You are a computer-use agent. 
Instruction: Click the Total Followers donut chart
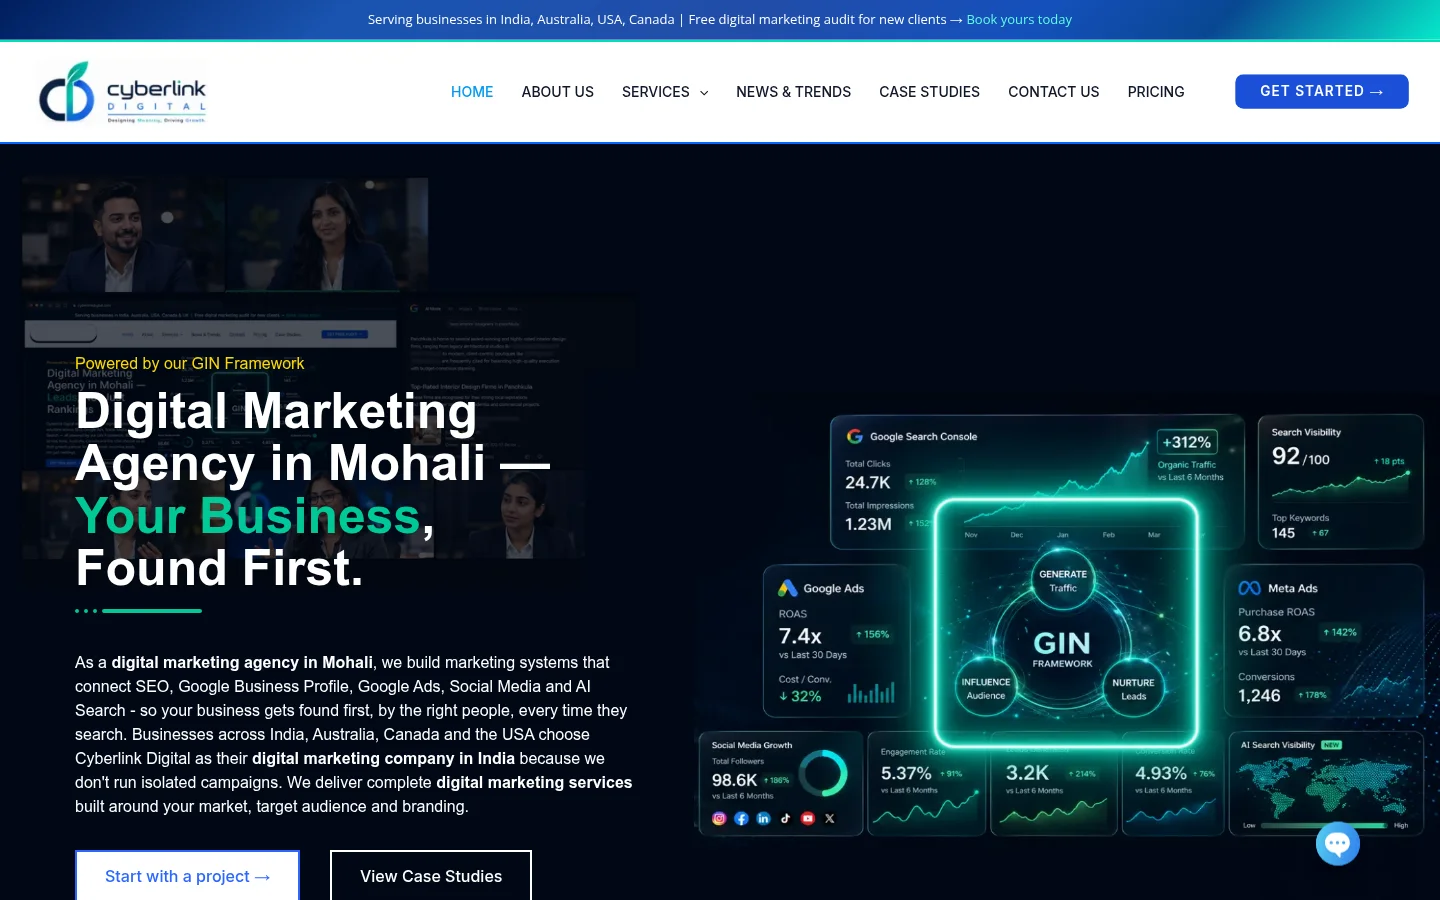tap(823, 773)
